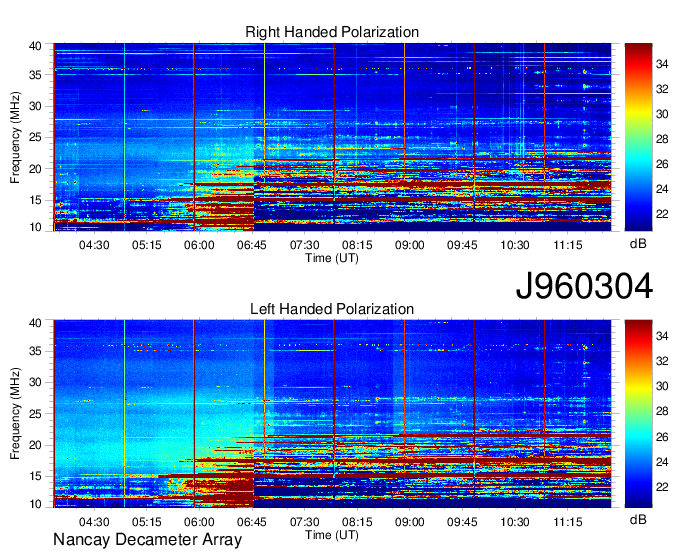Click "Frequency (MHz)" axis label of Left Handed plot
This screenshot has width=680, height=552.
(x=15, y=414)
